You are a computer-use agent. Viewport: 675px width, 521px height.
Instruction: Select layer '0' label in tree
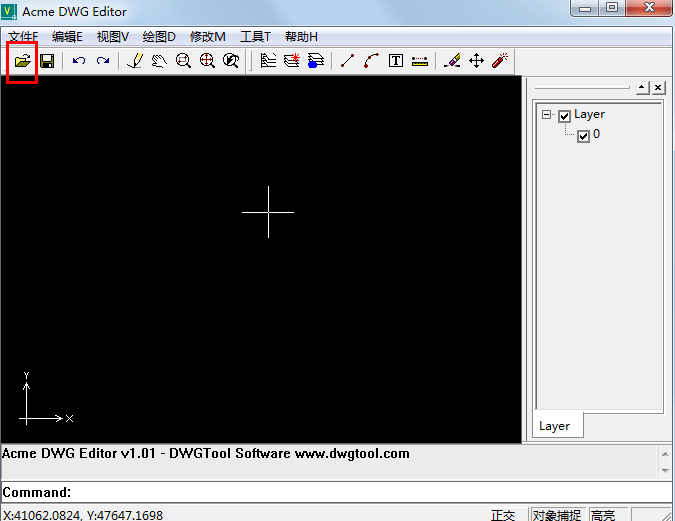(596, 134)
